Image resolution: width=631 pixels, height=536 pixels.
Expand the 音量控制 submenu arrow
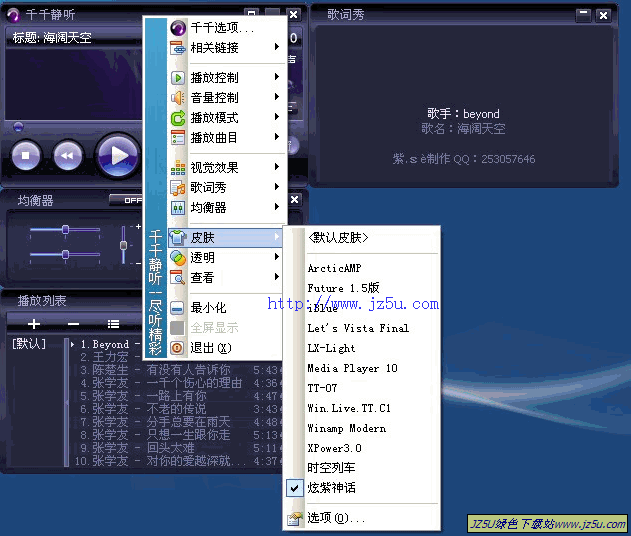point(276,97)
